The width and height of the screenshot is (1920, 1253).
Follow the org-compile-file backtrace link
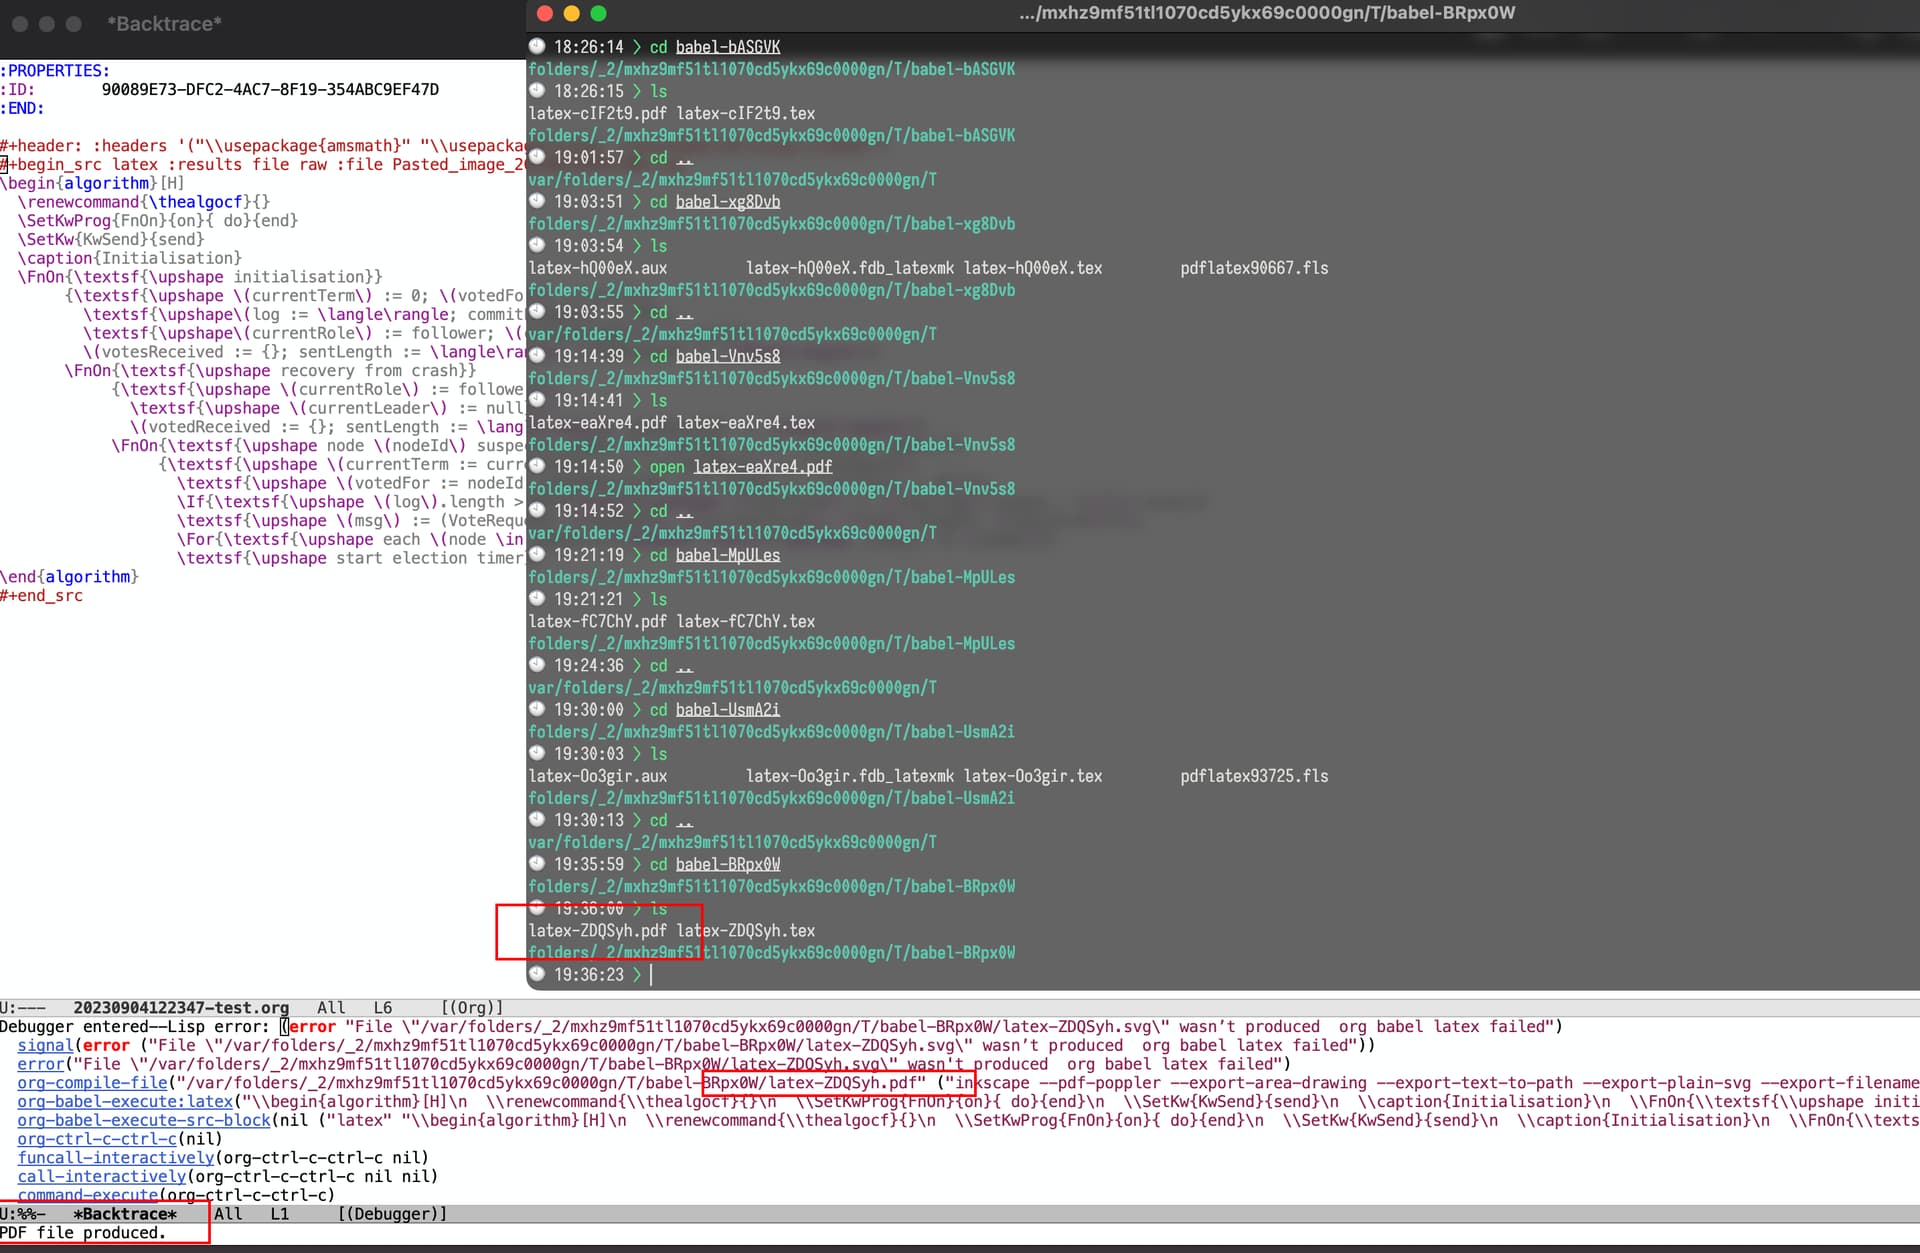click(93, 1083)
